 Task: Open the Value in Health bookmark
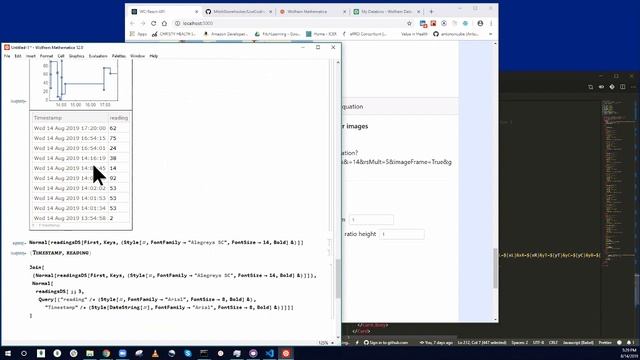[414, 34]
